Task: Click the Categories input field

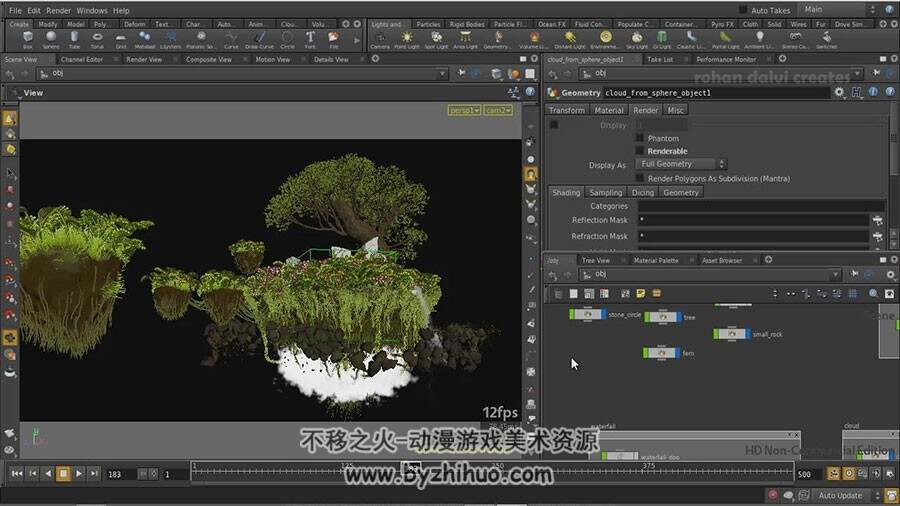Action: 761,206
